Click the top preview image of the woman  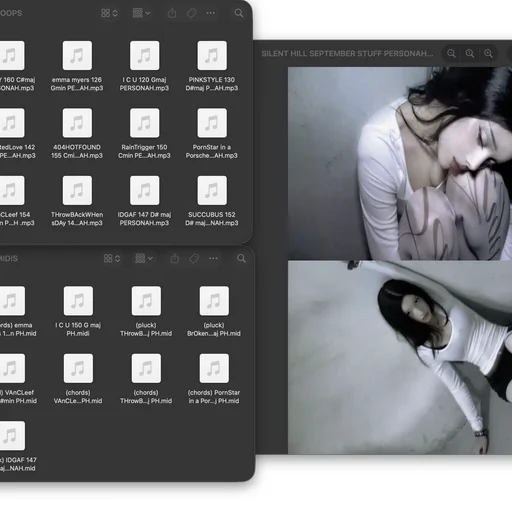click(x=400, y=163)
